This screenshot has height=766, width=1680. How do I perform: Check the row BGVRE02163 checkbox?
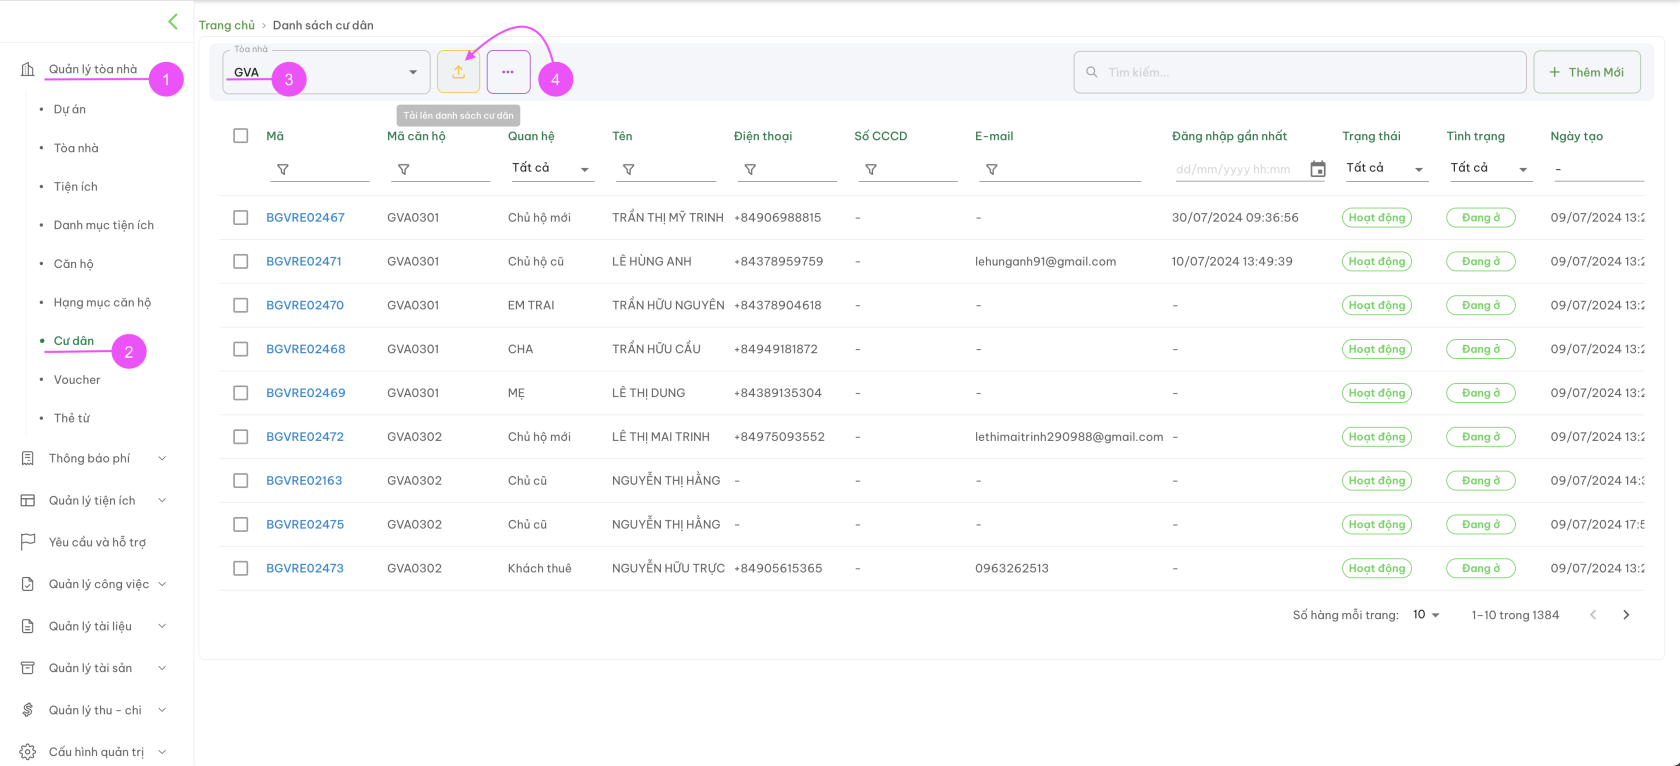tap(241, 481)
